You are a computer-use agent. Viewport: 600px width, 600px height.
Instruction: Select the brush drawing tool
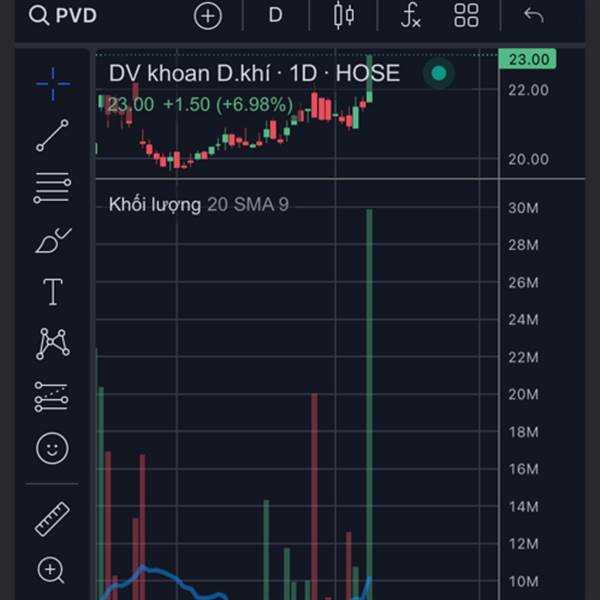(x=53, y=240)
